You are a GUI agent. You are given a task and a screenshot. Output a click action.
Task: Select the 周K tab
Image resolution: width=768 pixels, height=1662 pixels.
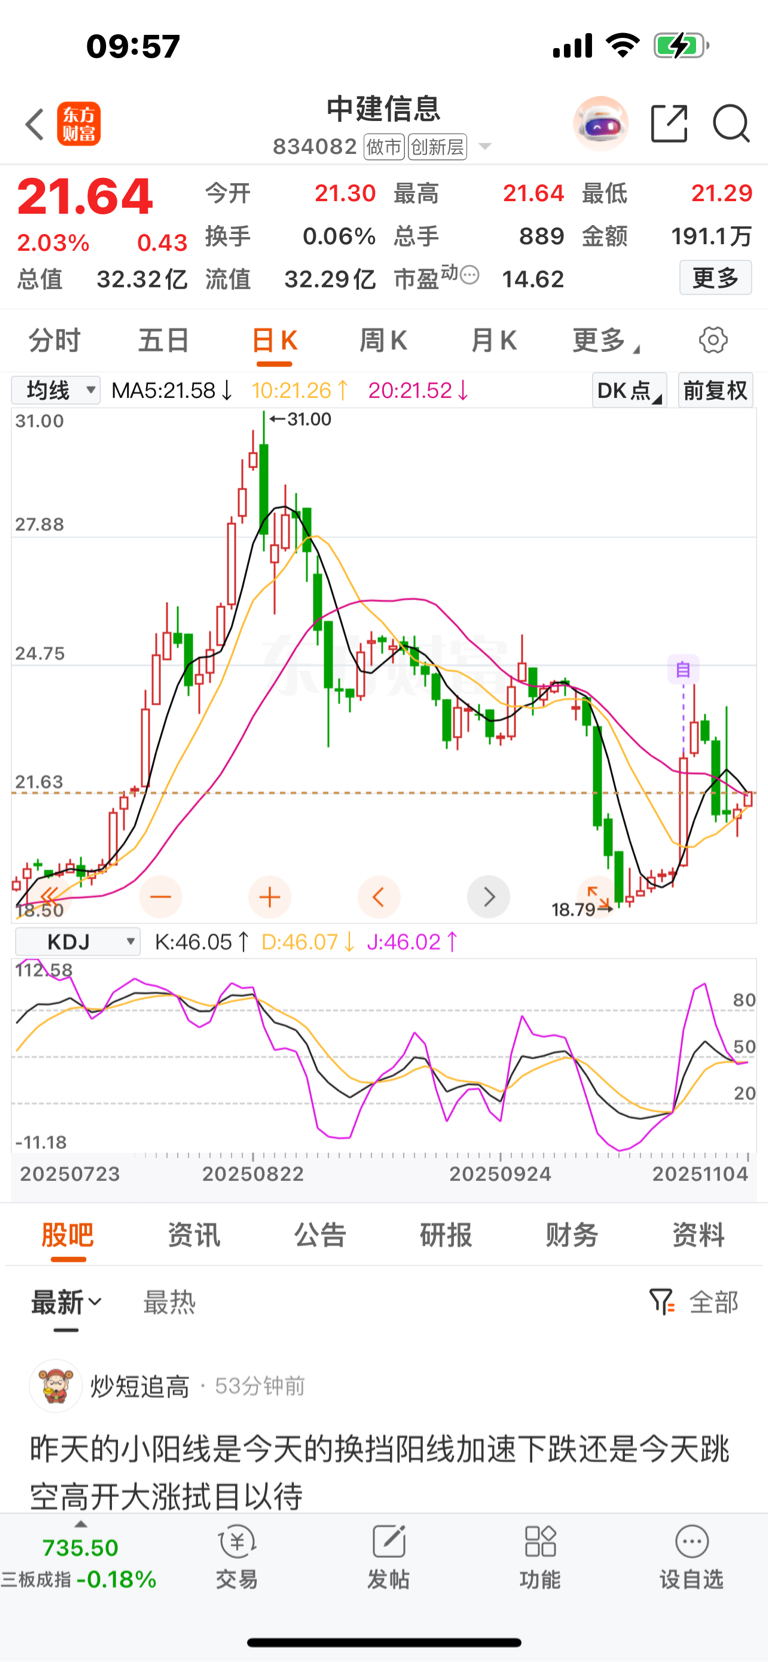pyautogui.click(x=384, y=340)
